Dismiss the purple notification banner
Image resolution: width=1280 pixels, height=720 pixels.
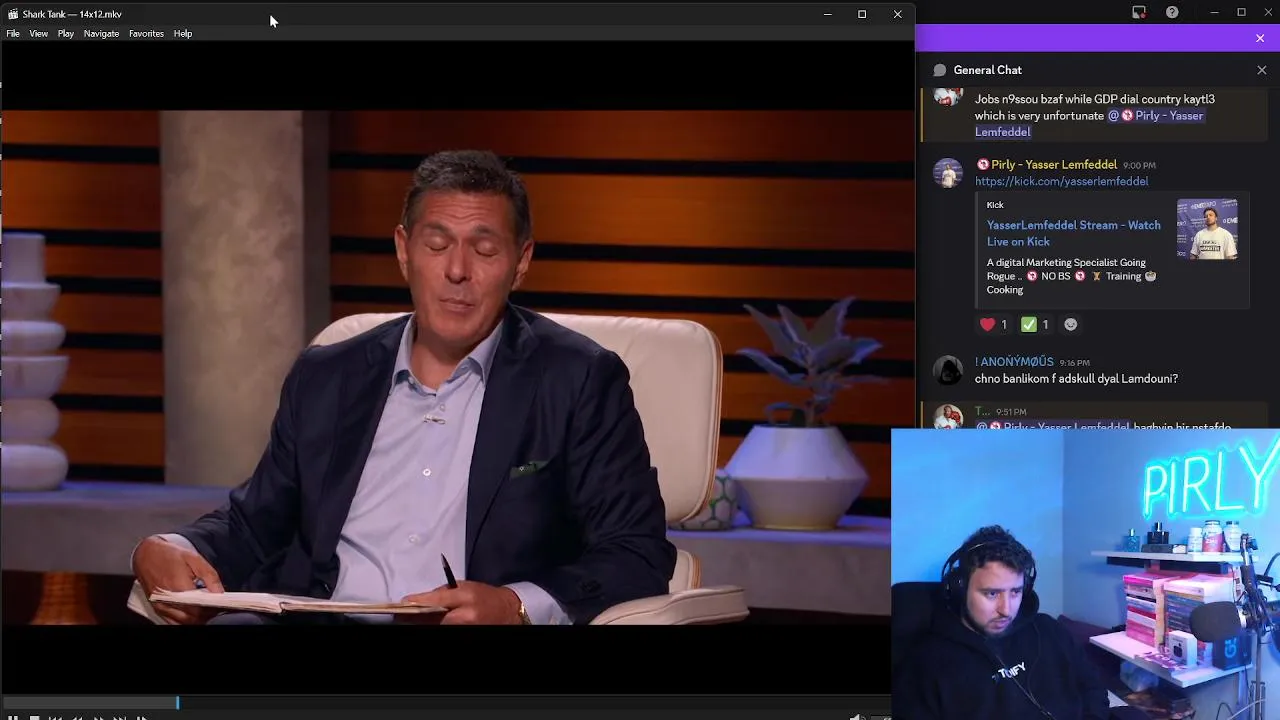pyautogui.click(x=1260, y=38)
